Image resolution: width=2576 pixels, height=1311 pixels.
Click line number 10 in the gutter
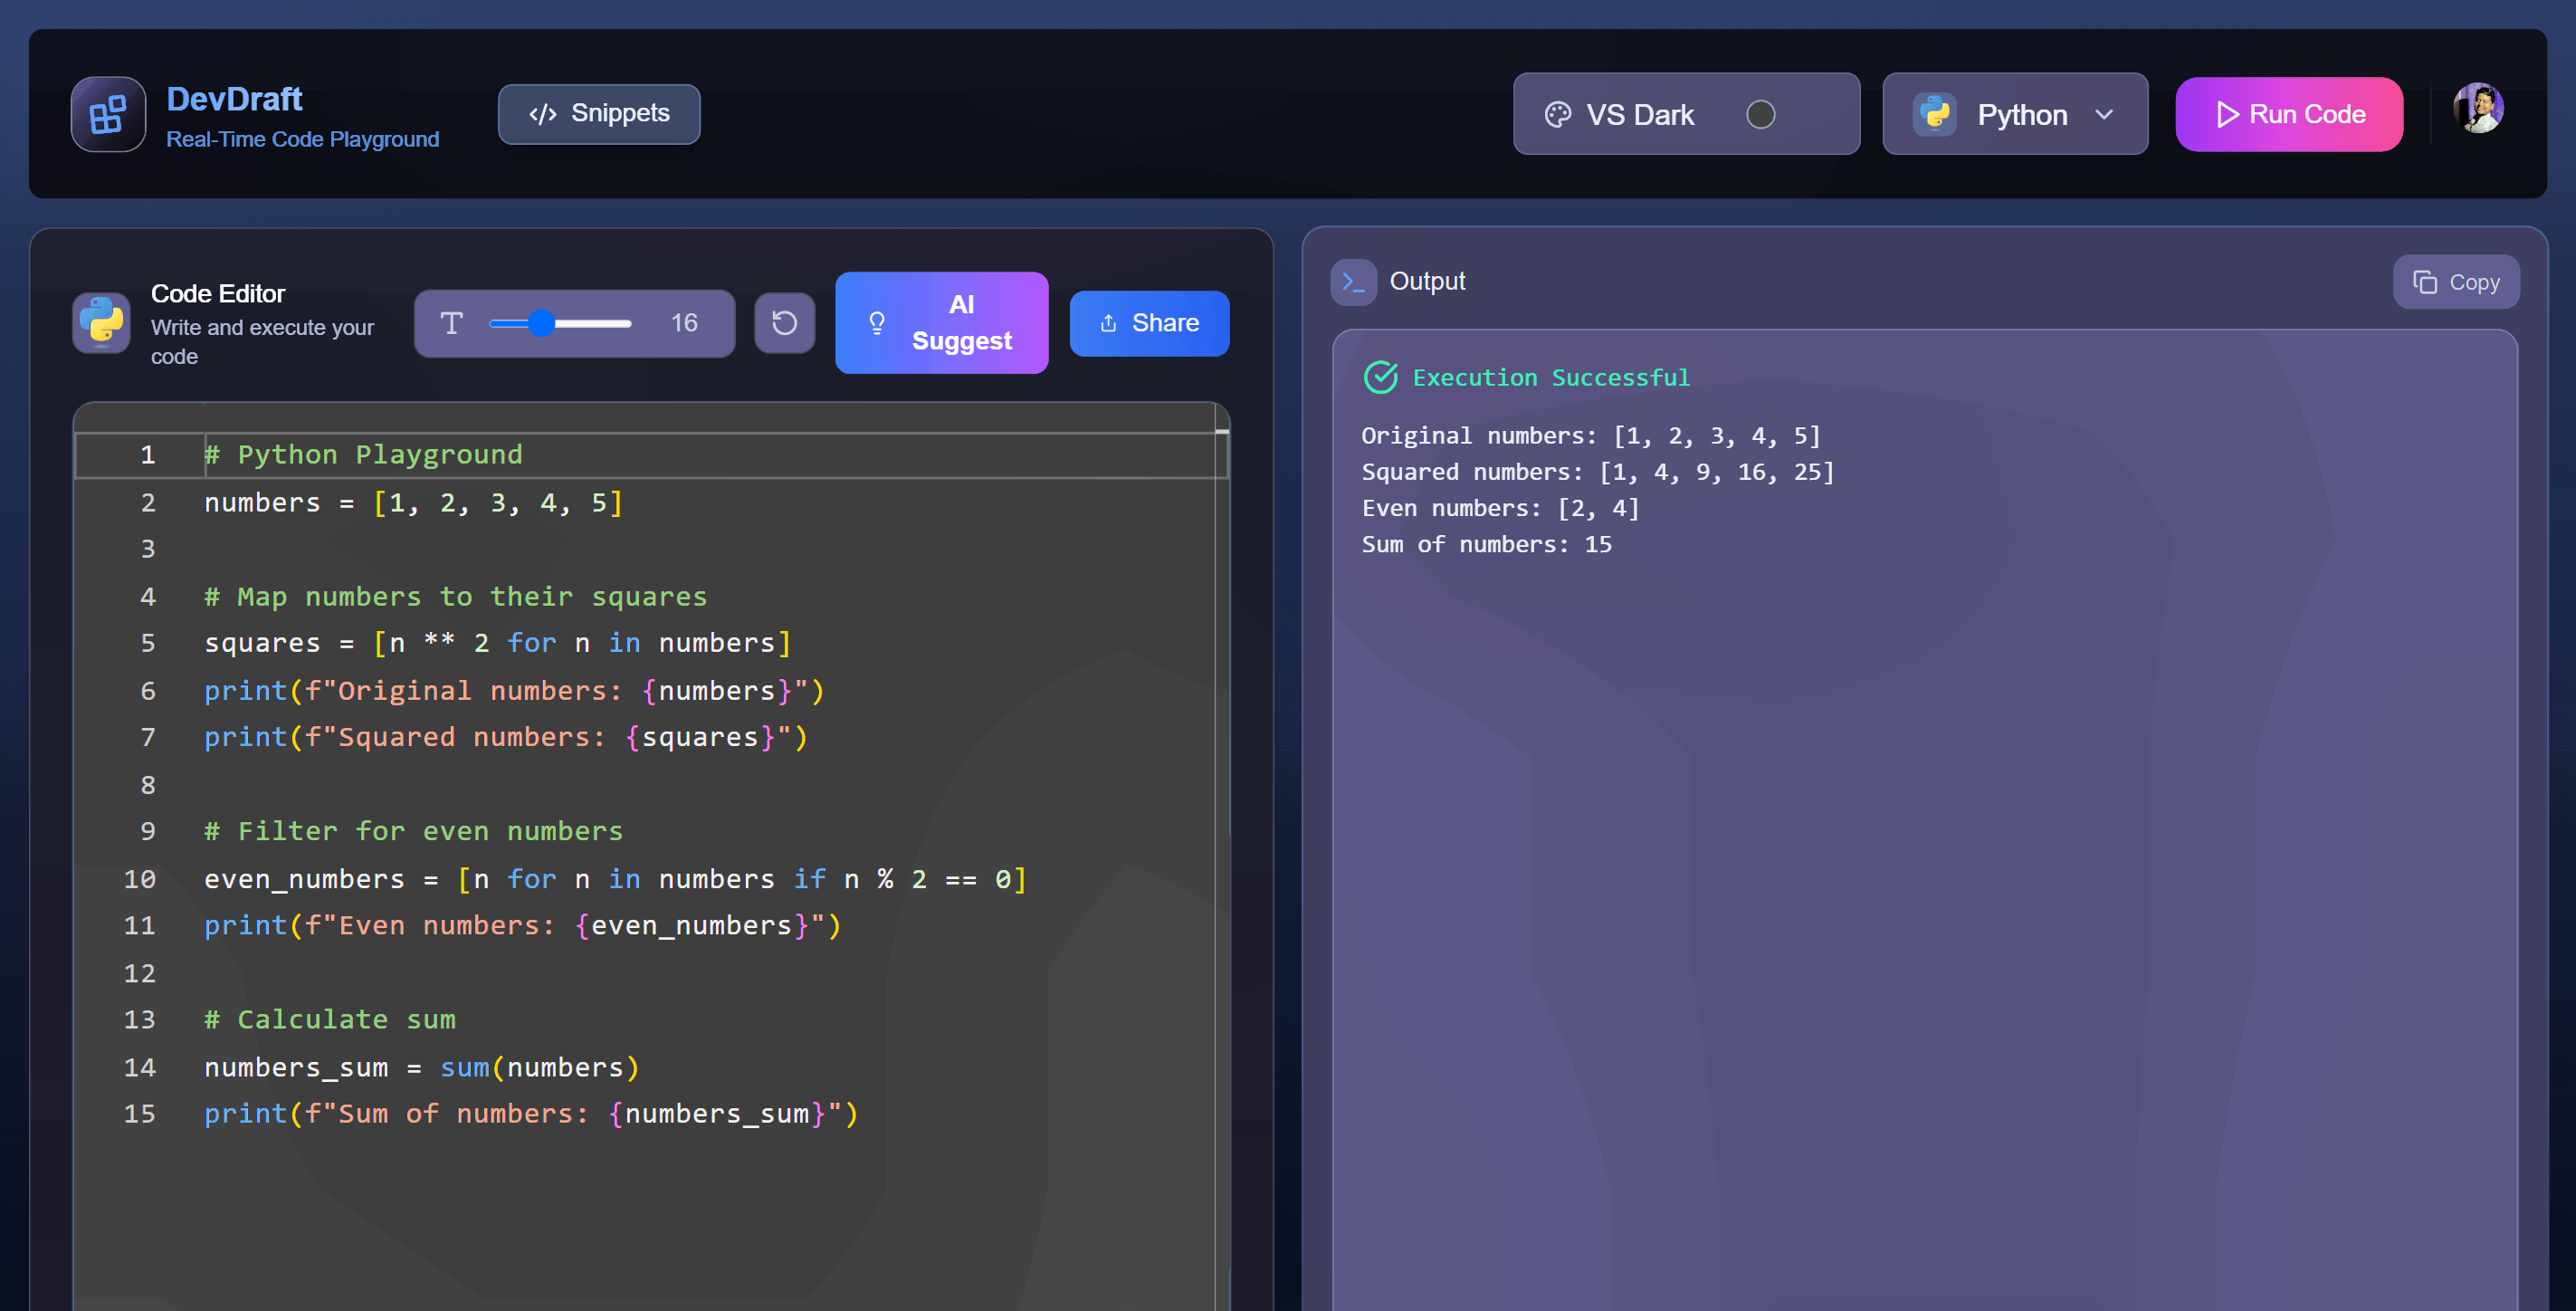(140, 879)
